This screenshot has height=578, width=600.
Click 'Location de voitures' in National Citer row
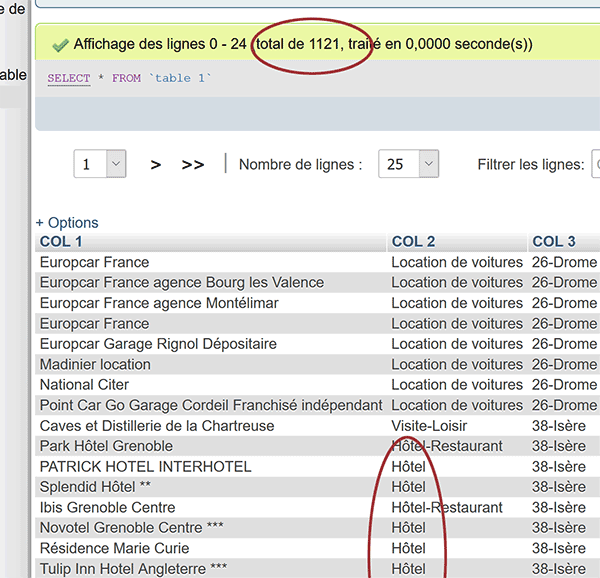pyautogui.click(x=457, y=385)
